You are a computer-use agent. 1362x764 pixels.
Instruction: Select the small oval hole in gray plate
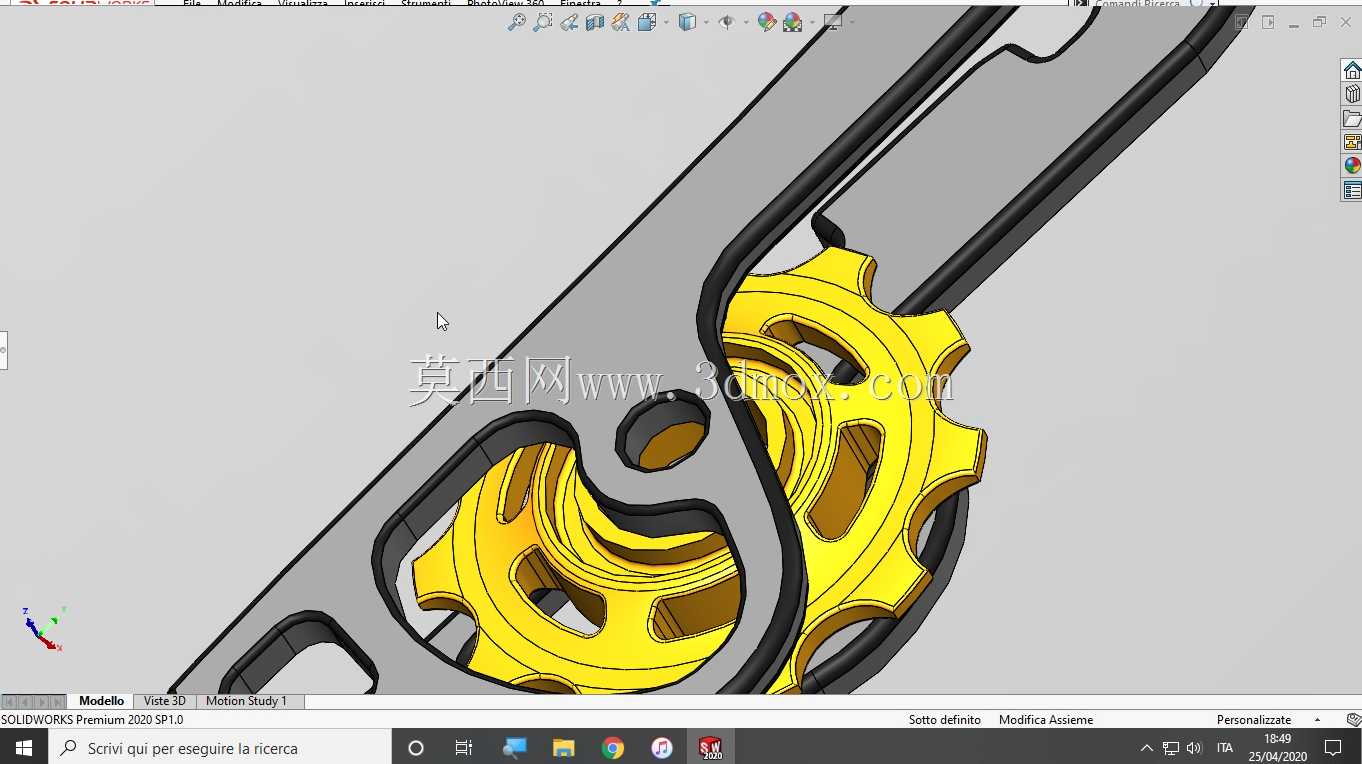click(662, 432)
